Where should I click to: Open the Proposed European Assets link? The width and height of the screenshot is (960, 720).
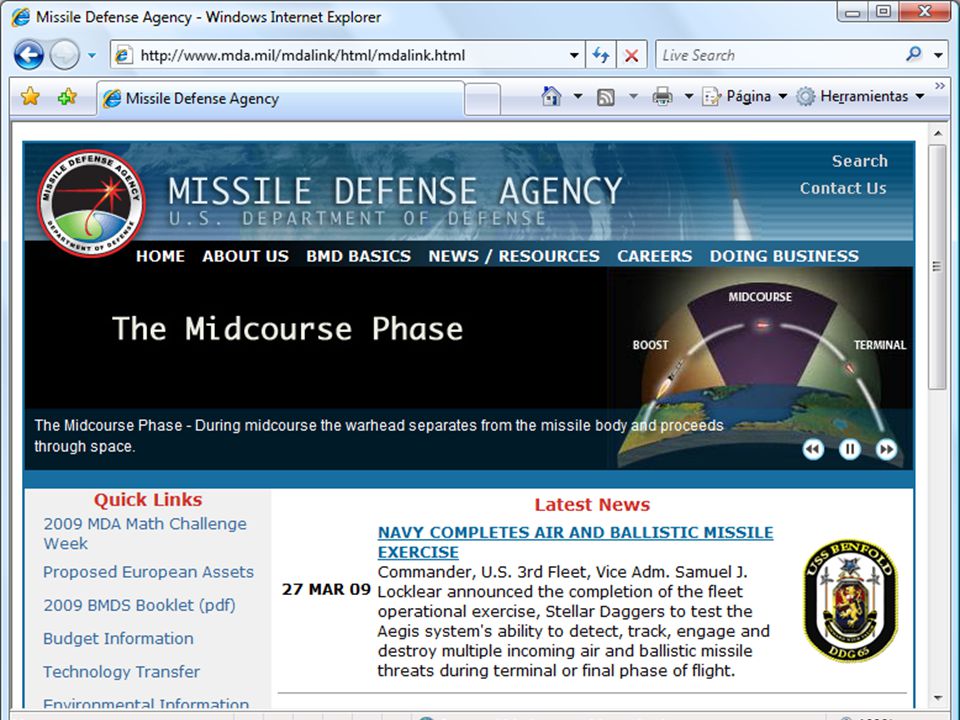coord(148,572)
